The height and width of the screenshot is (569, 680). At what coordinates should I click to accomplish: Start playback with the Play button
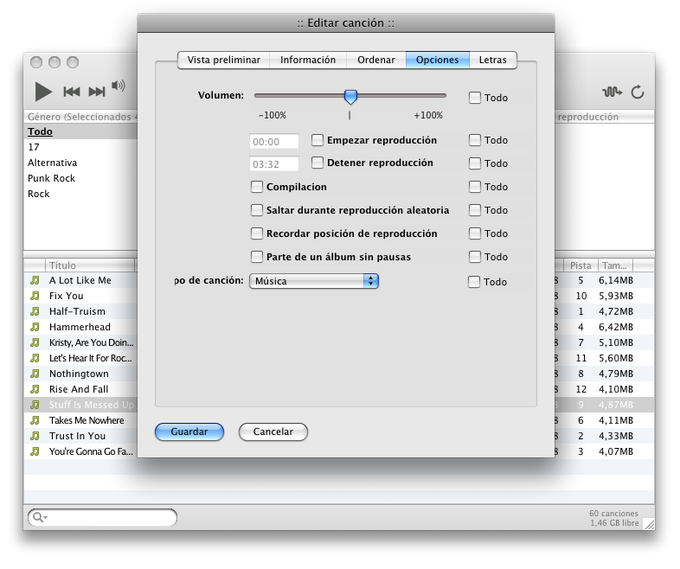click(x=43, y=92)
